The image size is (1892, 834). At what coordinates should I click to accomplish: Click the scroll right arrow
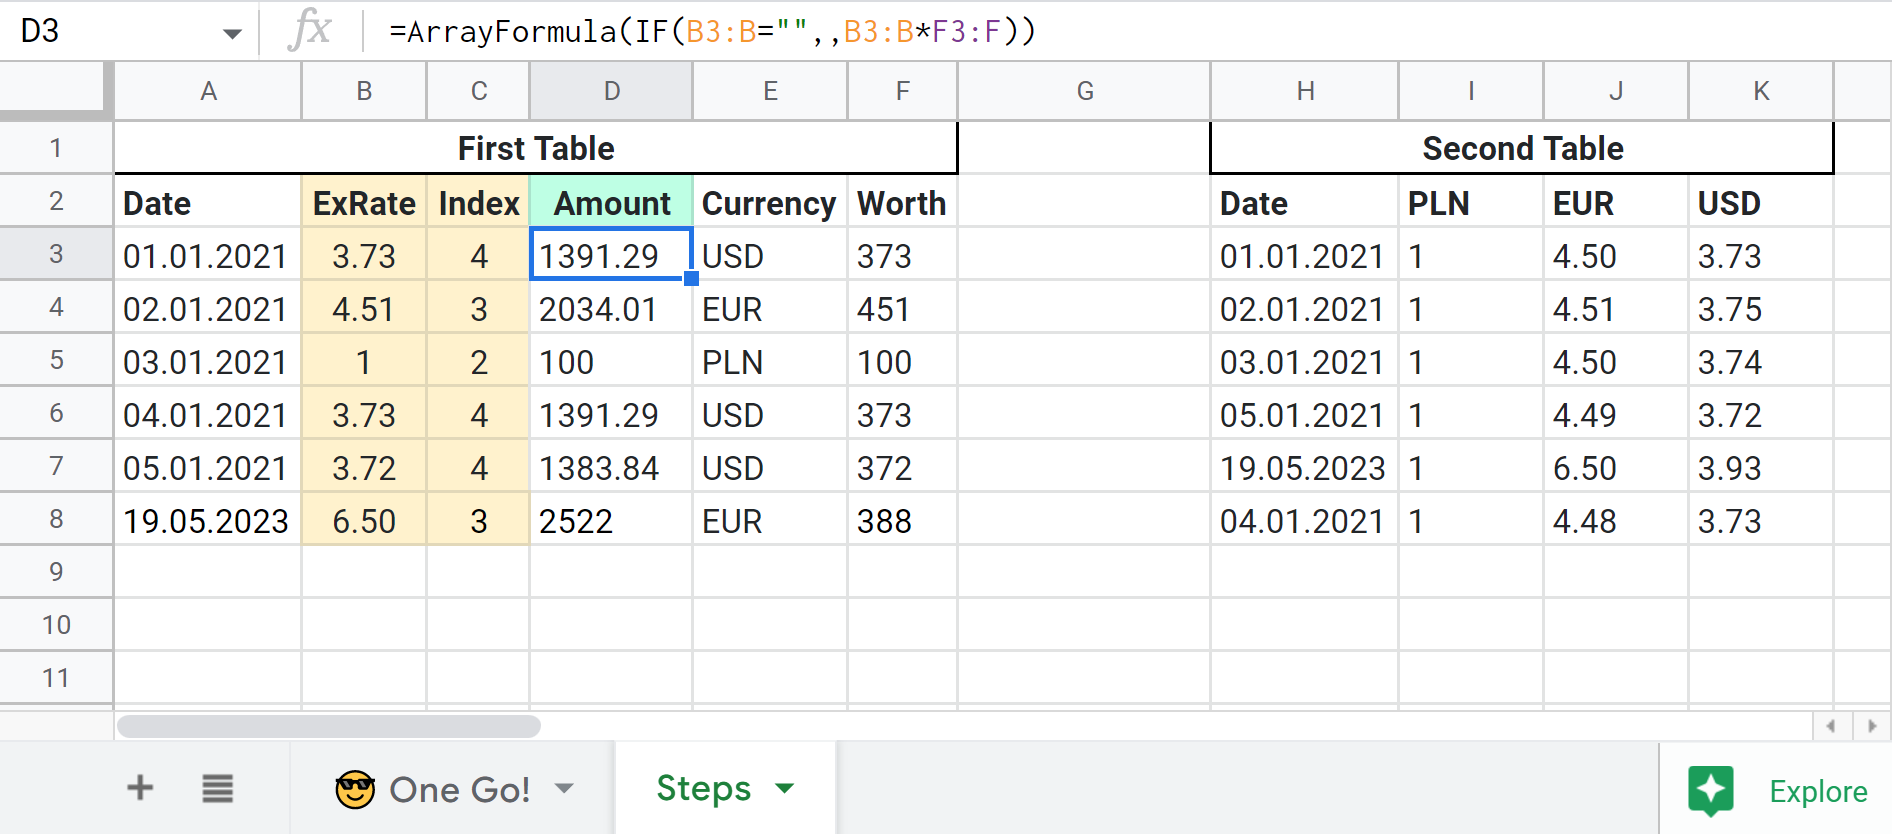point(1871,726)
